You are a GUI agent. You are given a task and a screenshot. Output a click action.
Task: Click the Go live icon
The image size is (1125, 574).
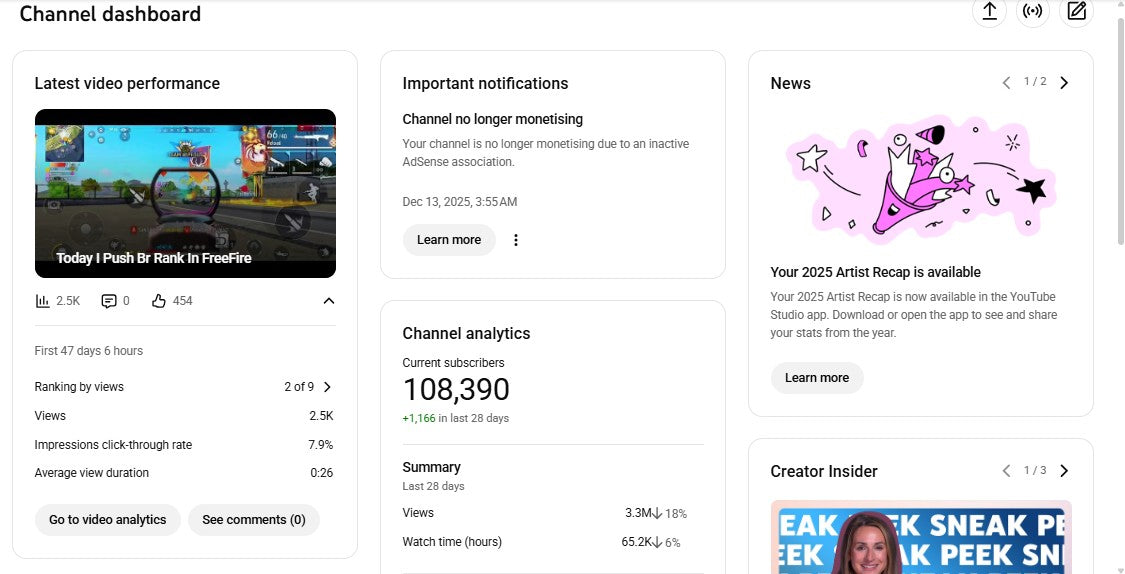pos(1033,11)
